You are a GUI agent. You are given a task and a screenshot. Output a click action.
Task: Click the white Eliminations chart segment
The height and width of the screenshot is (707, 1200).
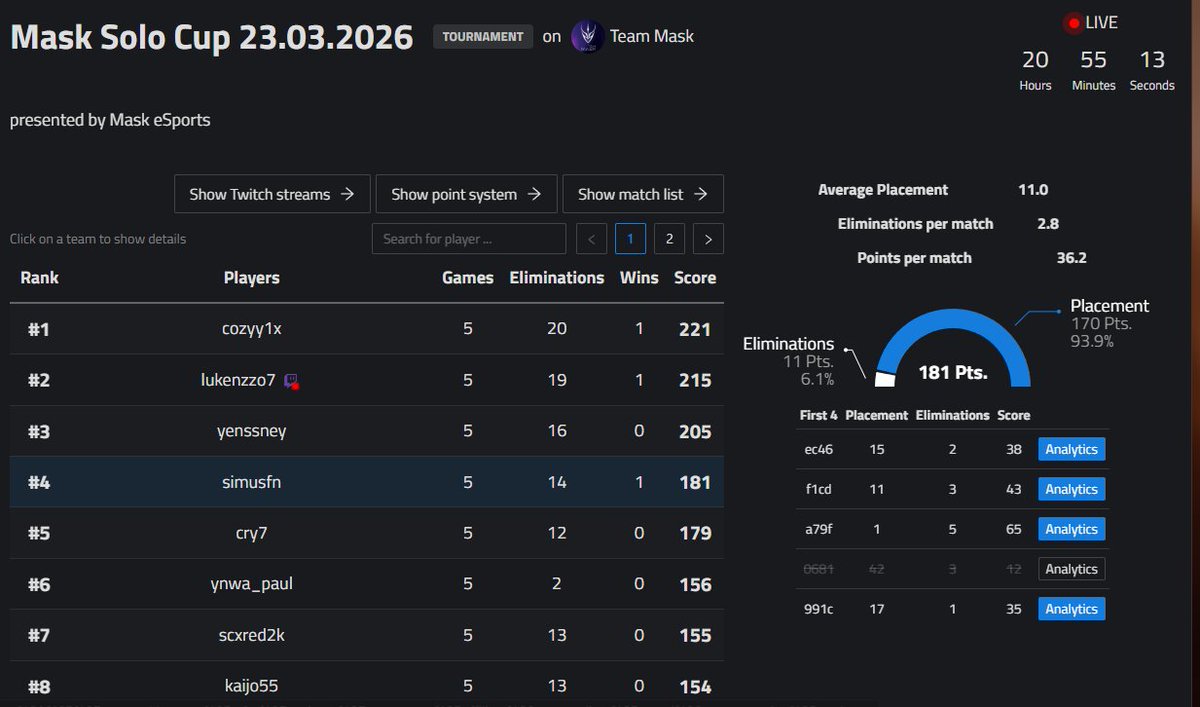pyautogui.click(x=885, y=379)
